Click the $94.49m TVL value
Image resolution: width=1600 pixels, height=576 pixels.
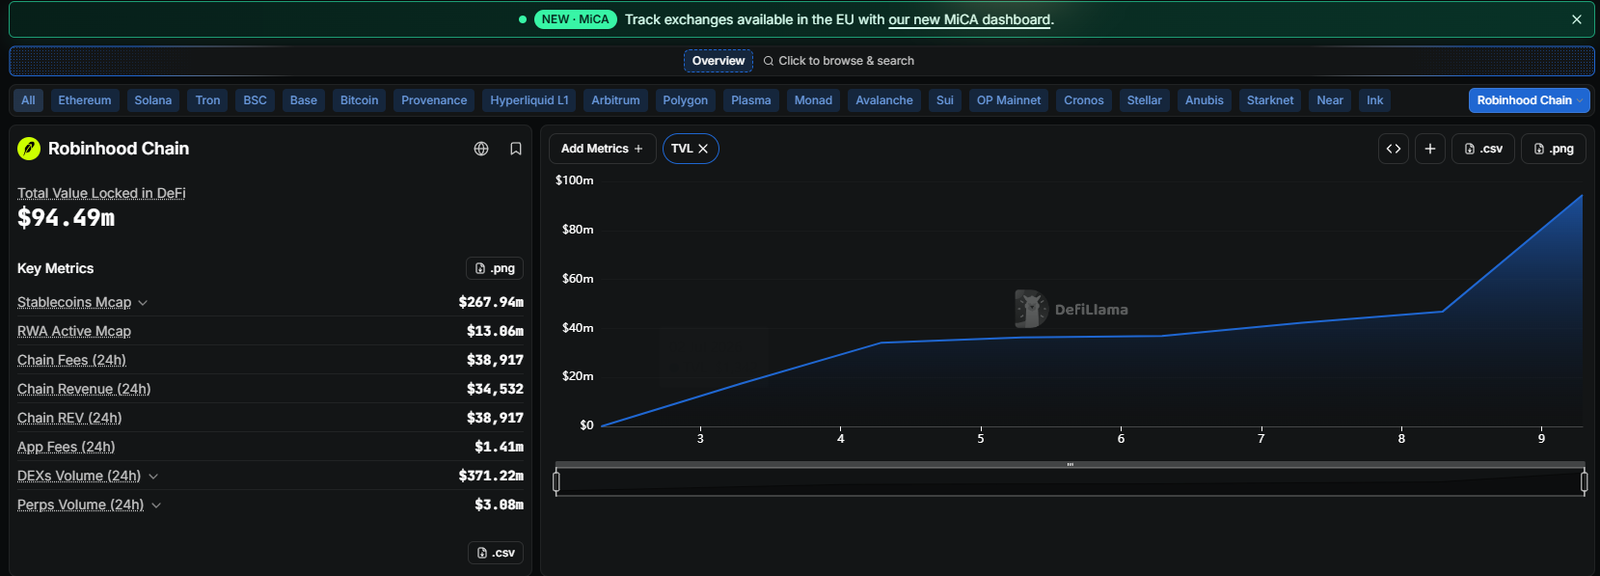pos(66,217)
